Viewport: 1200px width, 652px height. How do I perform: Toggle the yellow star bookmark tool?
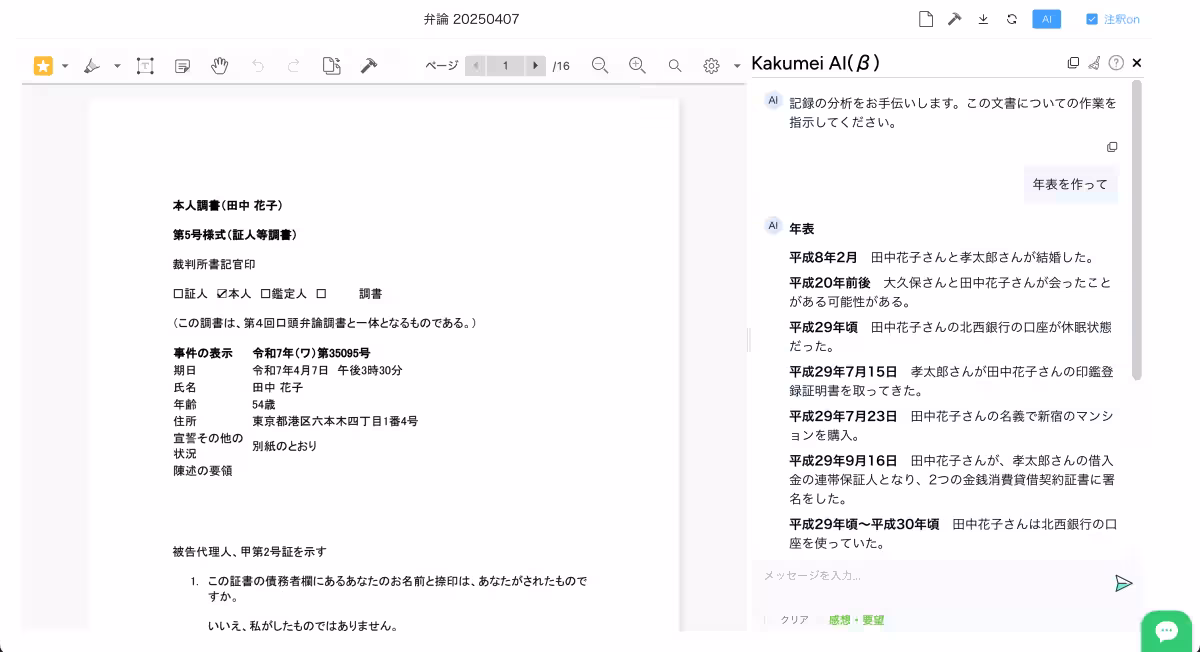[x=43, y=65]
